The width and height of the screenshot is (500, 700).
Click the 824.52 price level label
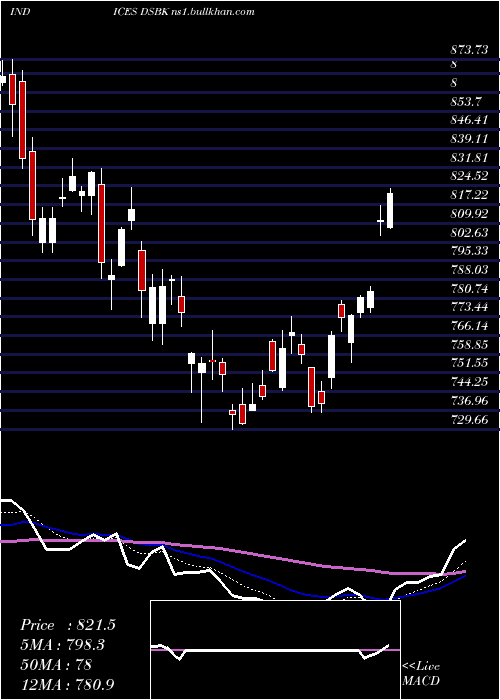click(469, 176)
